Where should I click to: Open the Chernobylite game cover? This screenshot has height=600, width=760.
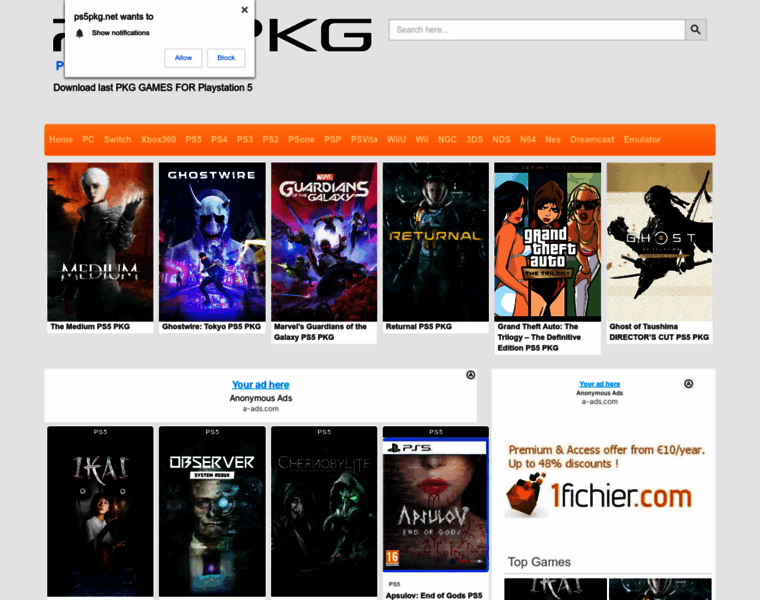click(324, 511)
